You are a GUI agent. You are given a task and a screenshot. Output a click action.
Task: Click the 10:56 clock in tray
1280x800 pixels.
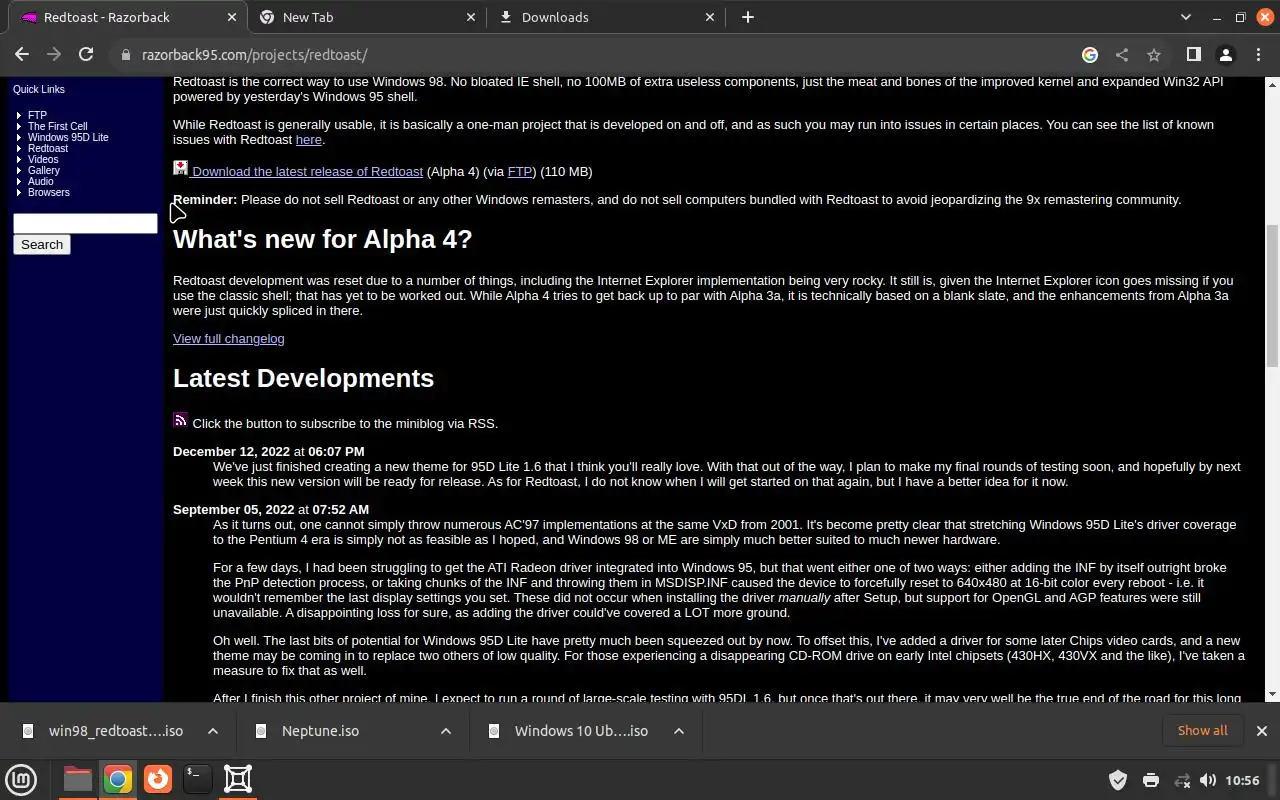[1242, 780]
